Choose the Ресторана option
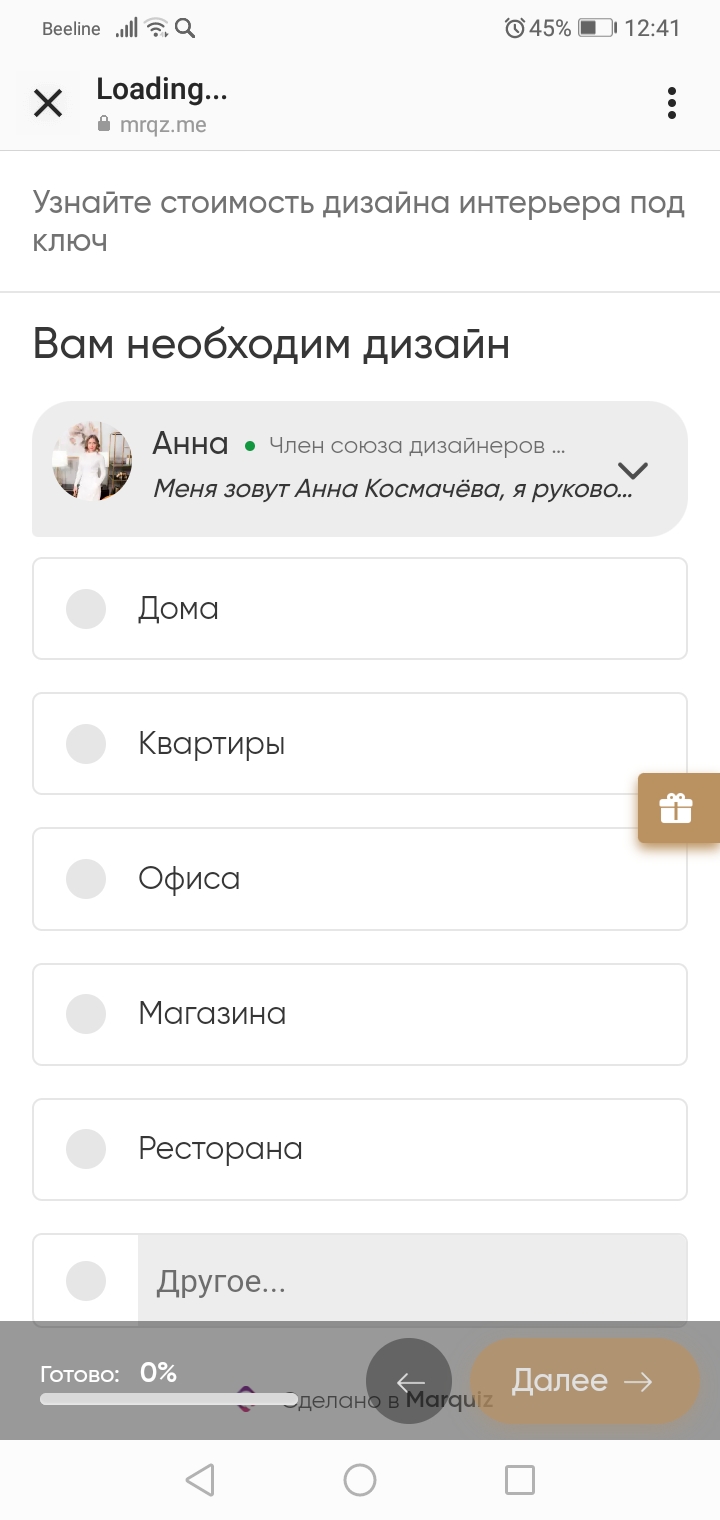 click(x=360, y=1148)
